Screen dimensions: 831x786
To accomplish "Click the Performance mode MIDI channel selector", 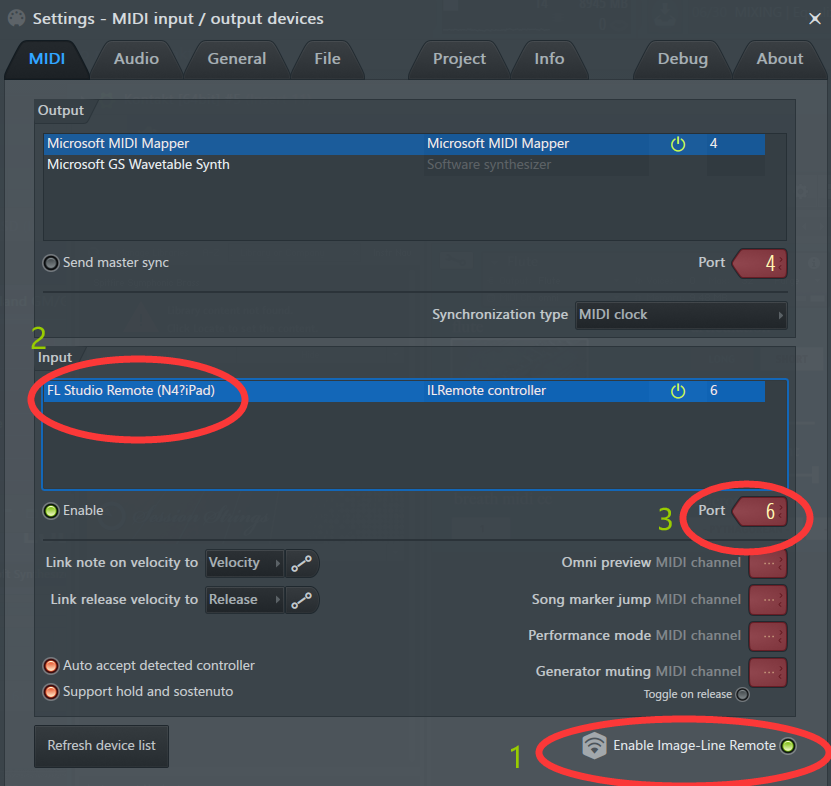I will pos(768,636).
